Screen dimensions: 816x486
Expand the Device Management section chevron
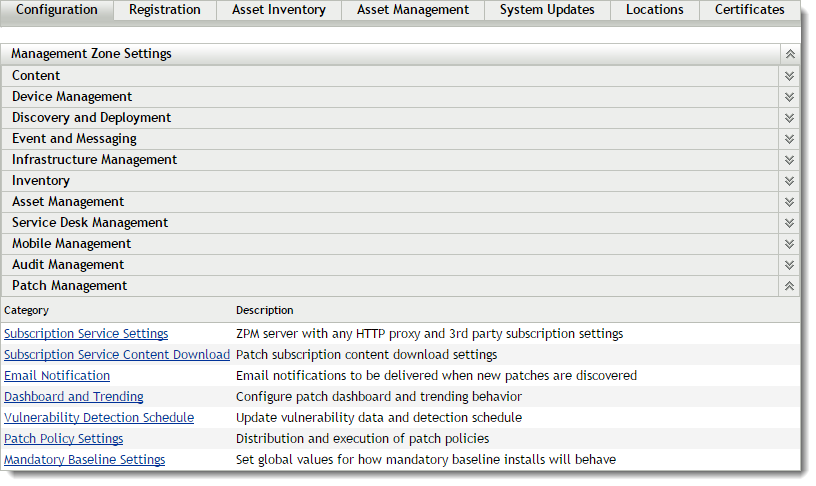pos(789,97)
